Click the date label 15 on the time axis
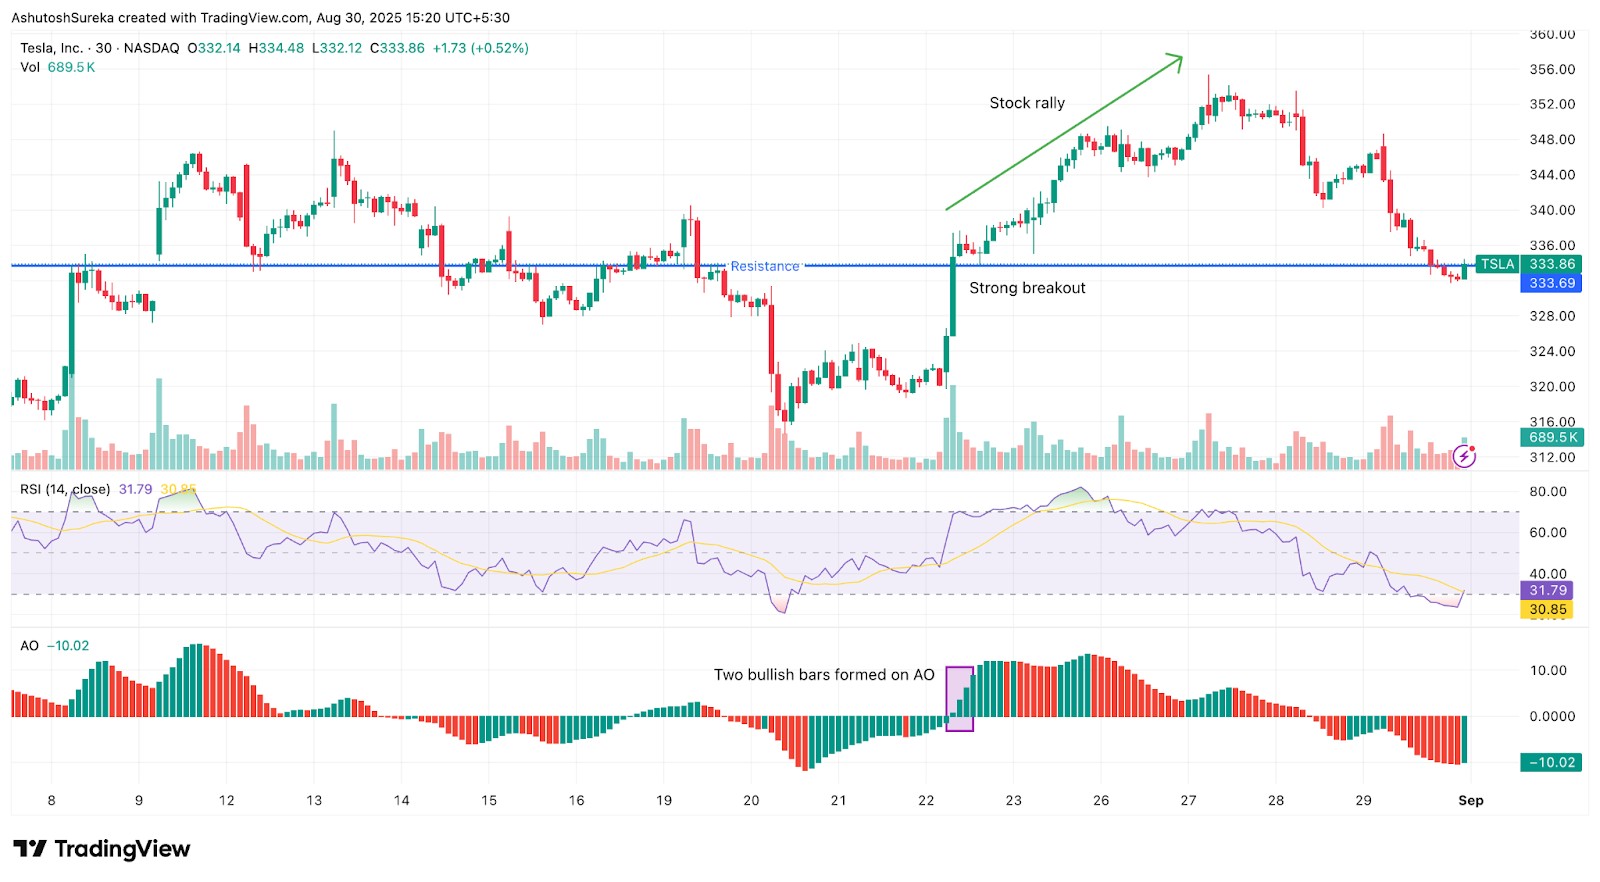This screenshot has height=882, width=1600. (489, 800)
